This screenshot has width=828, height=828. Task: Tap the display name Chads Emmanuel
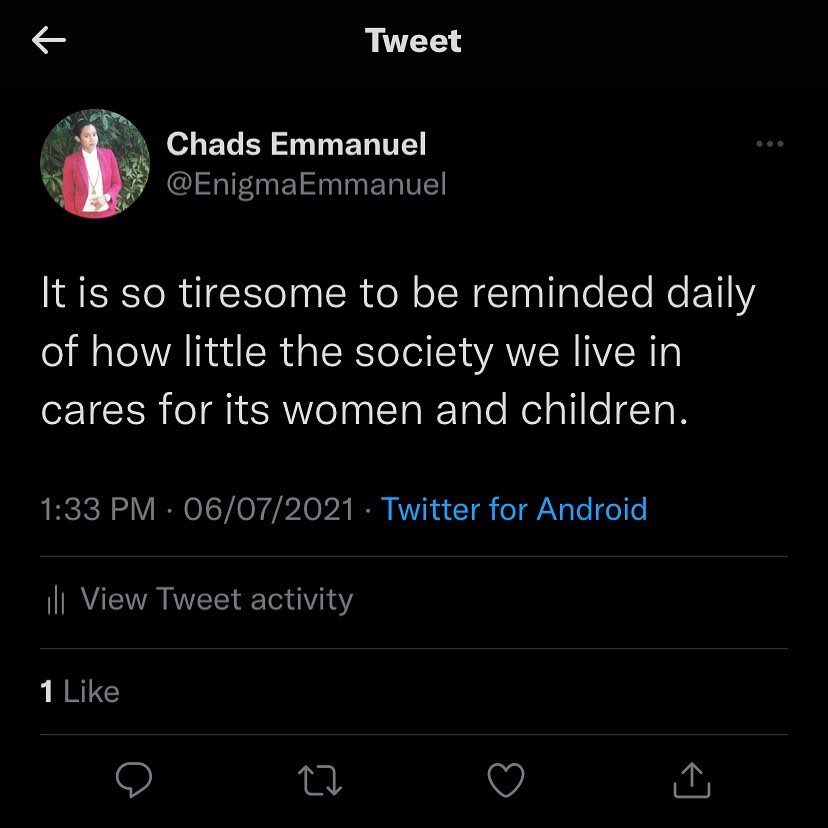point(296,144)
